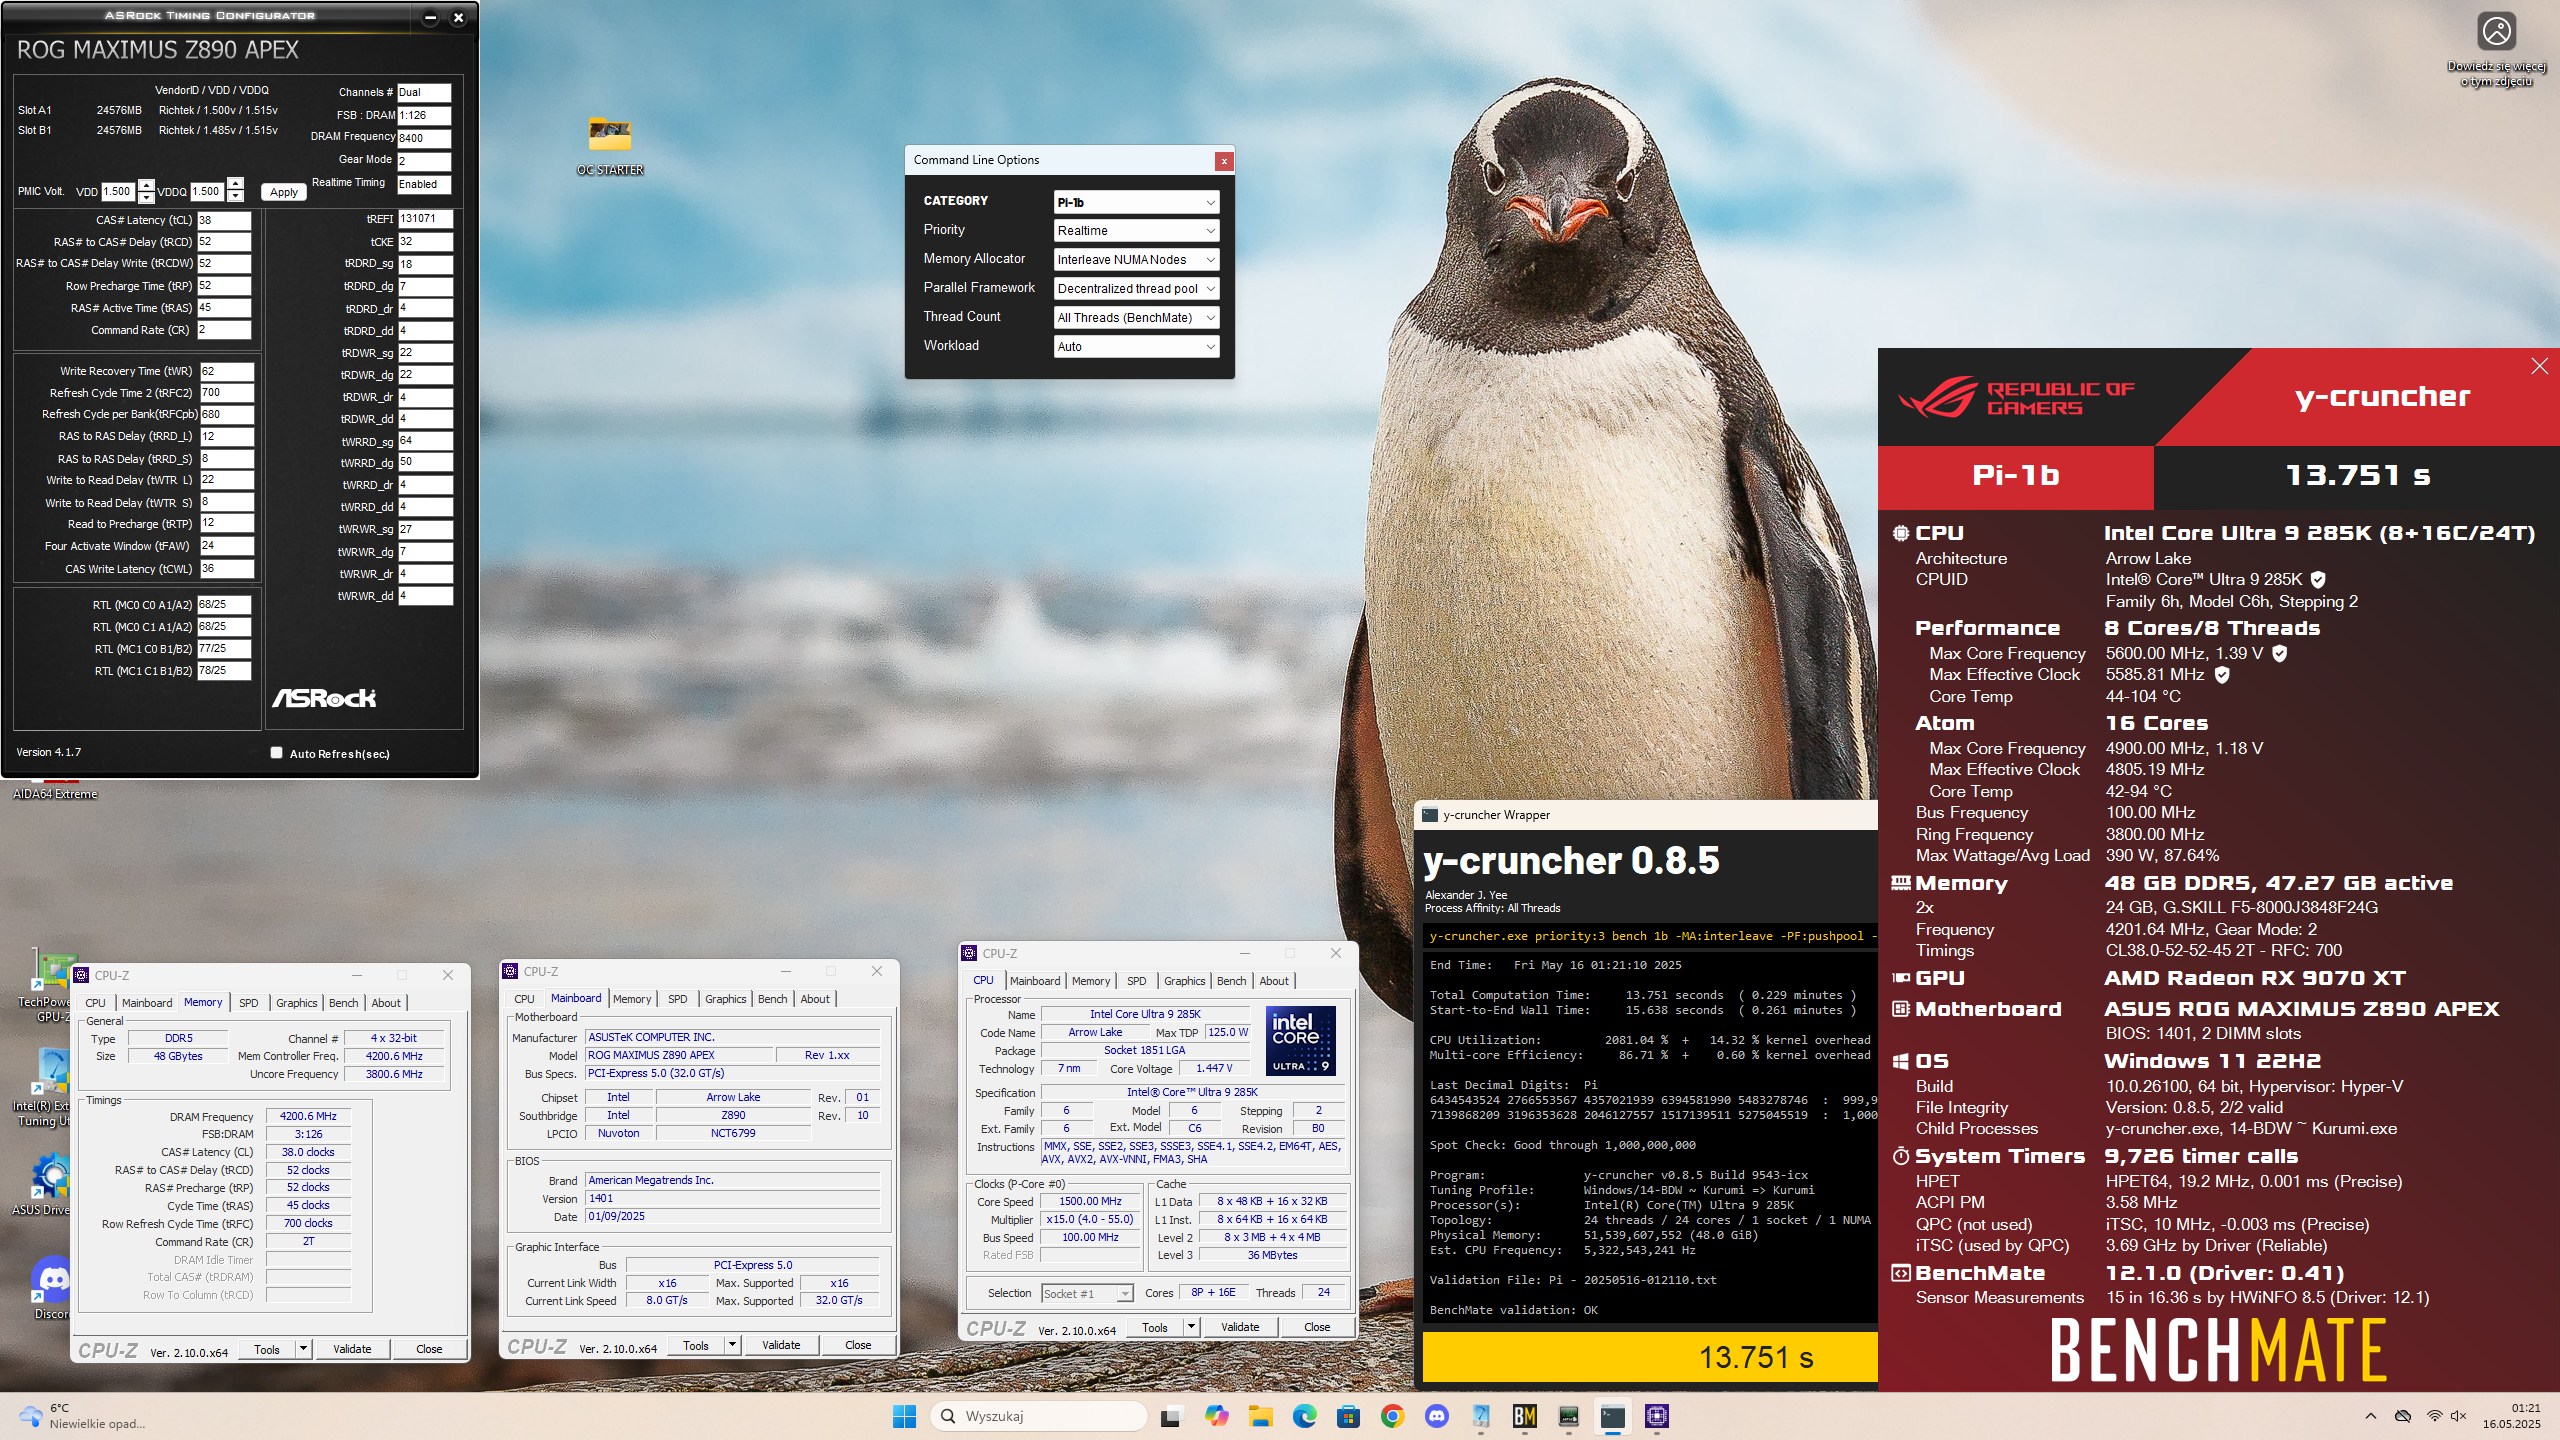Open the memory tool taskbar icon
The width and height of the screenshot is (2560, 1440).
(1568, 1416)
